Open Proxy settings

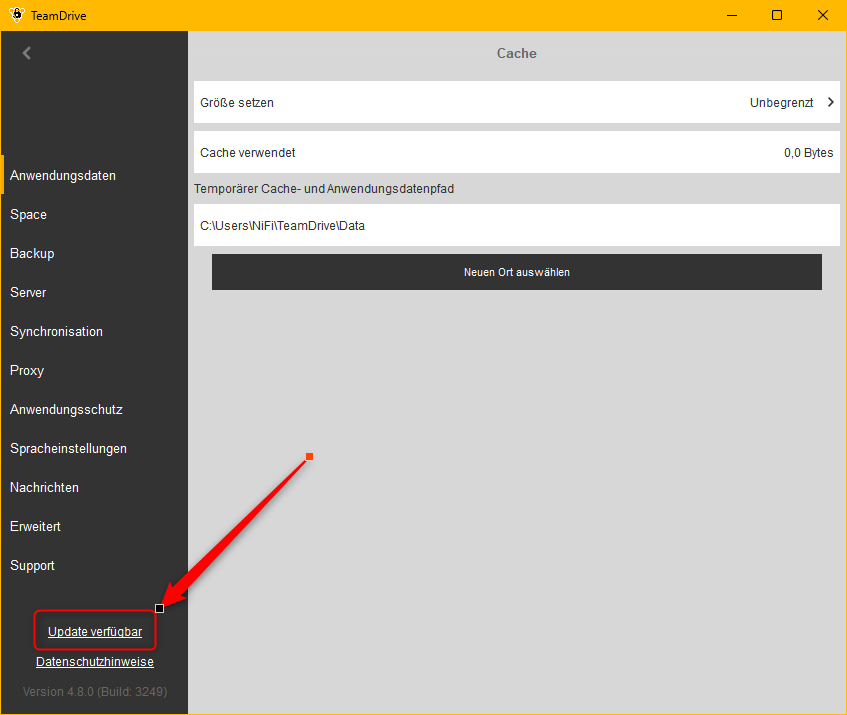(27, 370)
